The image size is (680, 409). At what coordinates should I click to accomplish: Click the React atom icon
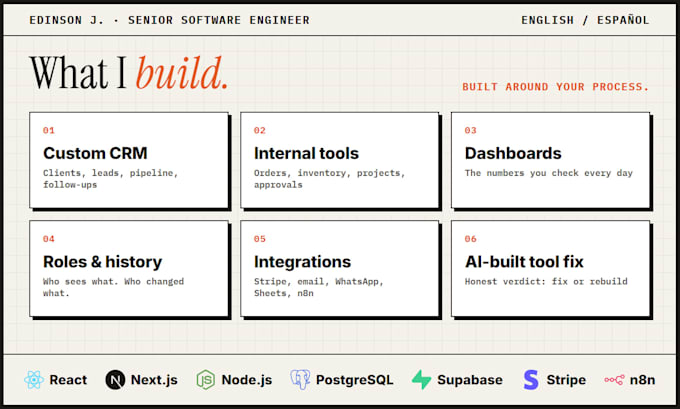click(34, 380)
